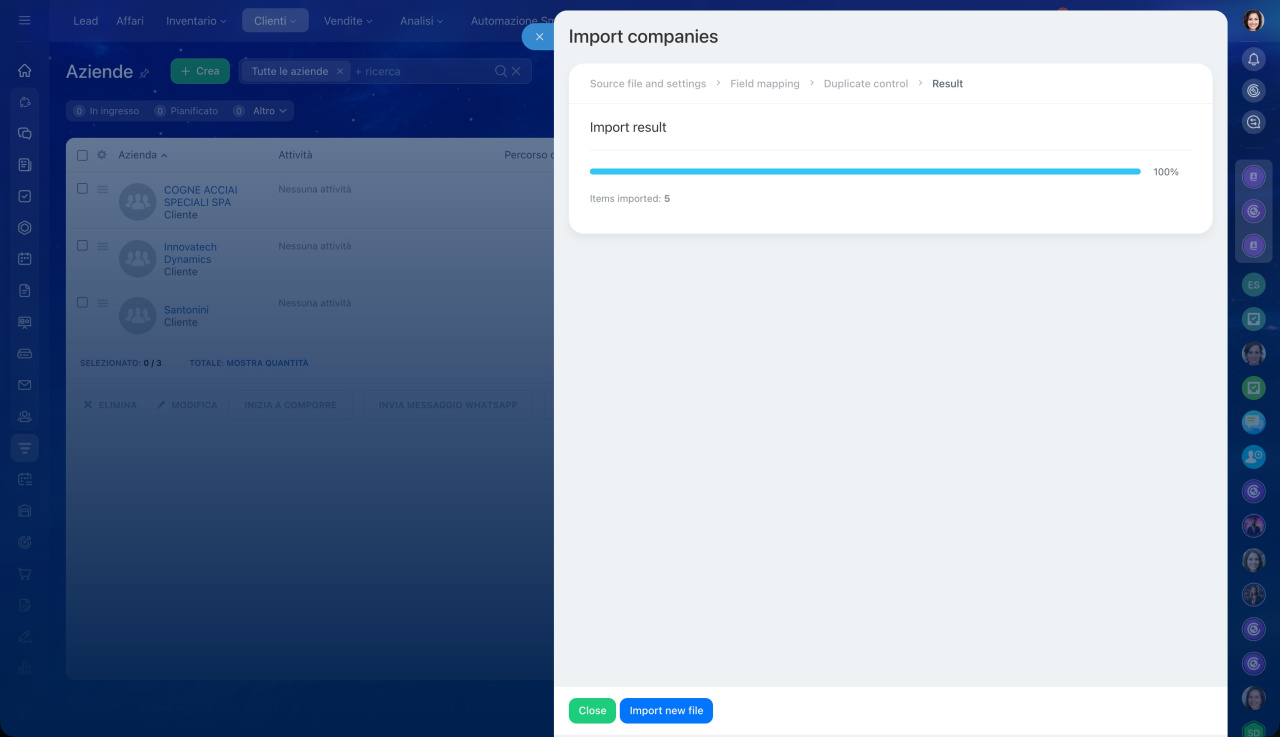Click the home icon in left sidebar

[25, 71]
